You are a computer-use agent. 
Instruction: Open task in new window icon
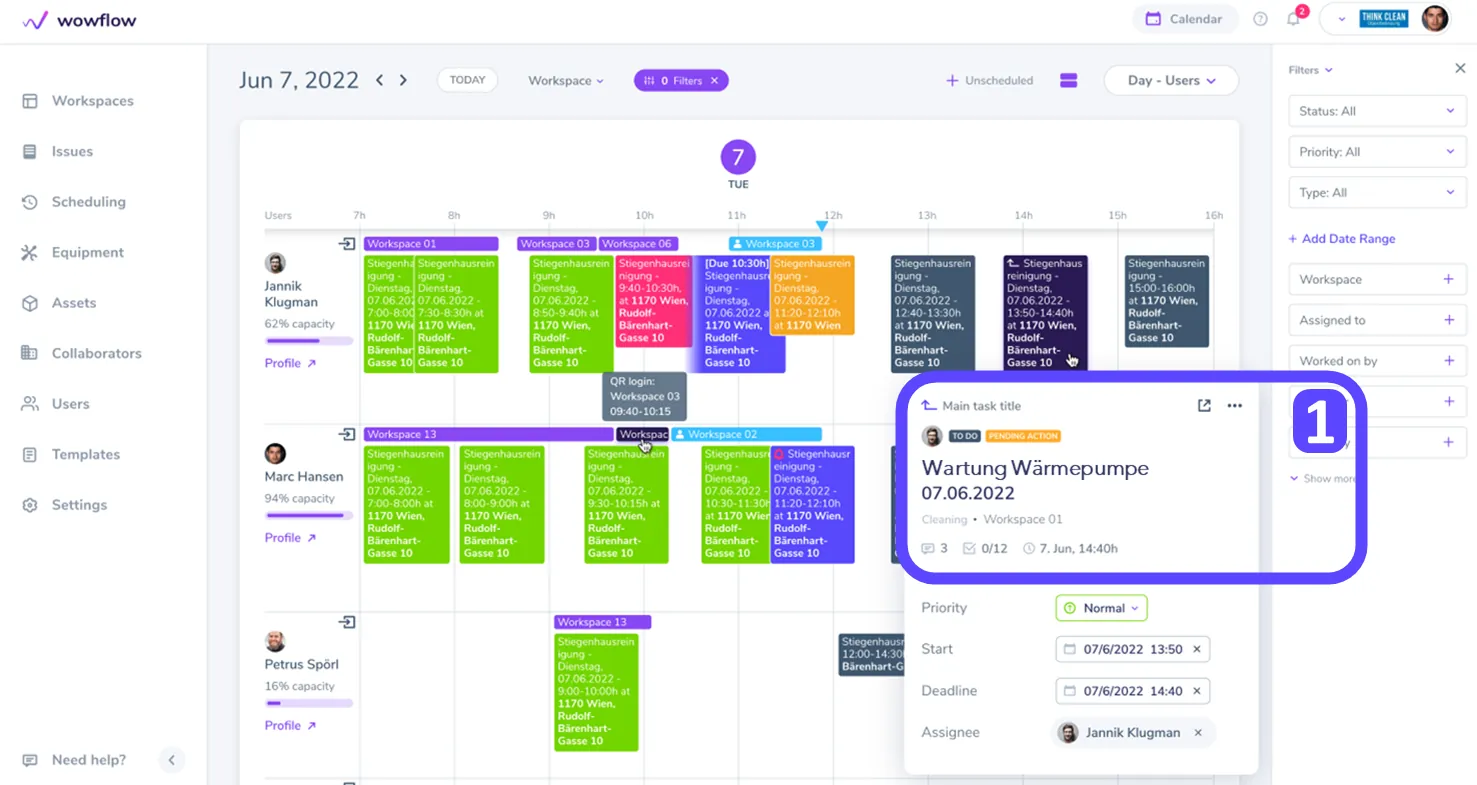(1204, 406)
